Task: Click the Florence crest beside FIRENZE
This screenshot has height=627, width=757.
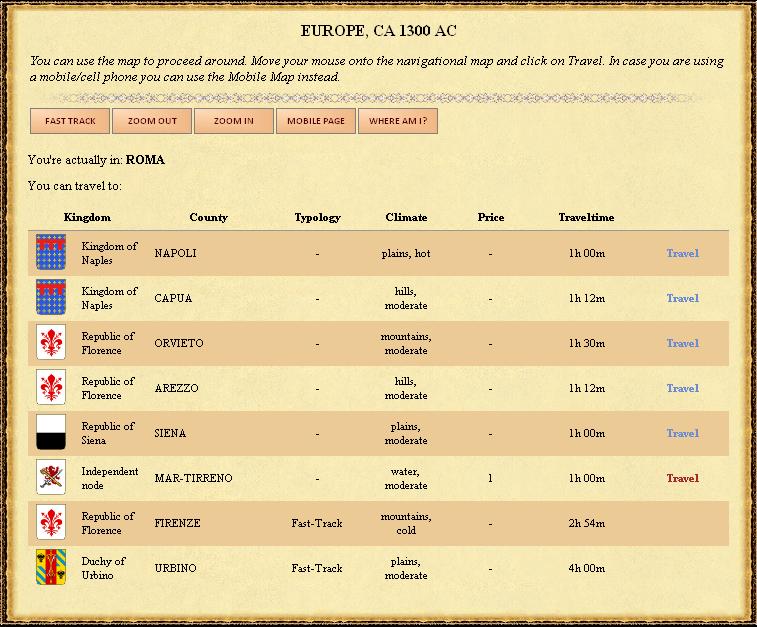Action: 51,523
